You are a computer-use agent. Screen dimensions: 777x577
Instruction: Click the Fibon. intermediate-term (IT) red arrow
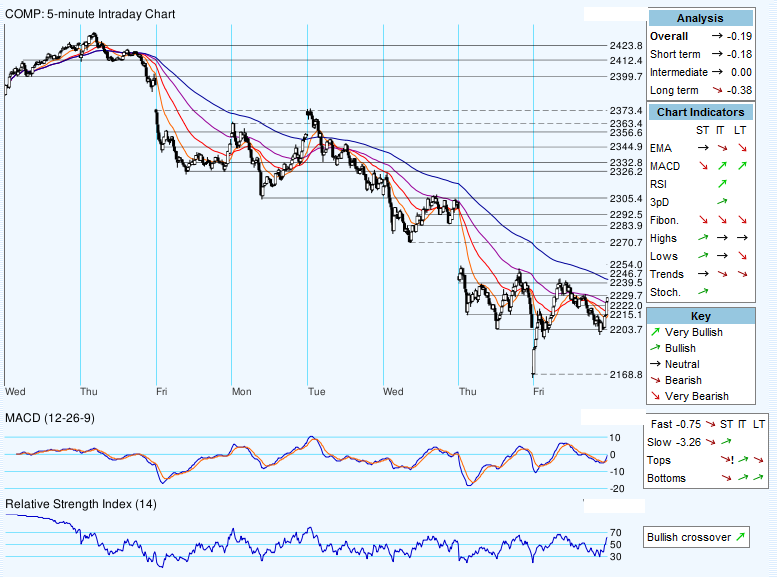(x=722, y=220)
